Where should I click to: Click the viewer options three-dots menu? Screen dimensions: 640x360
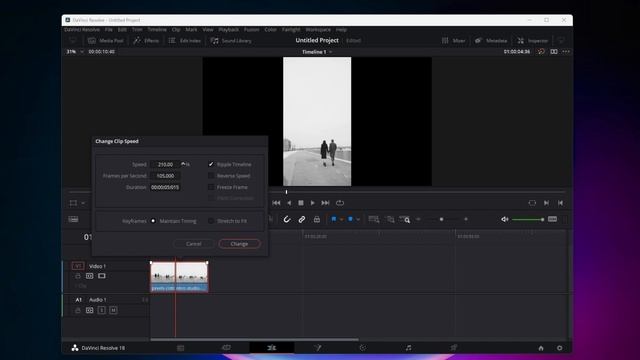[x=566, y=51]
